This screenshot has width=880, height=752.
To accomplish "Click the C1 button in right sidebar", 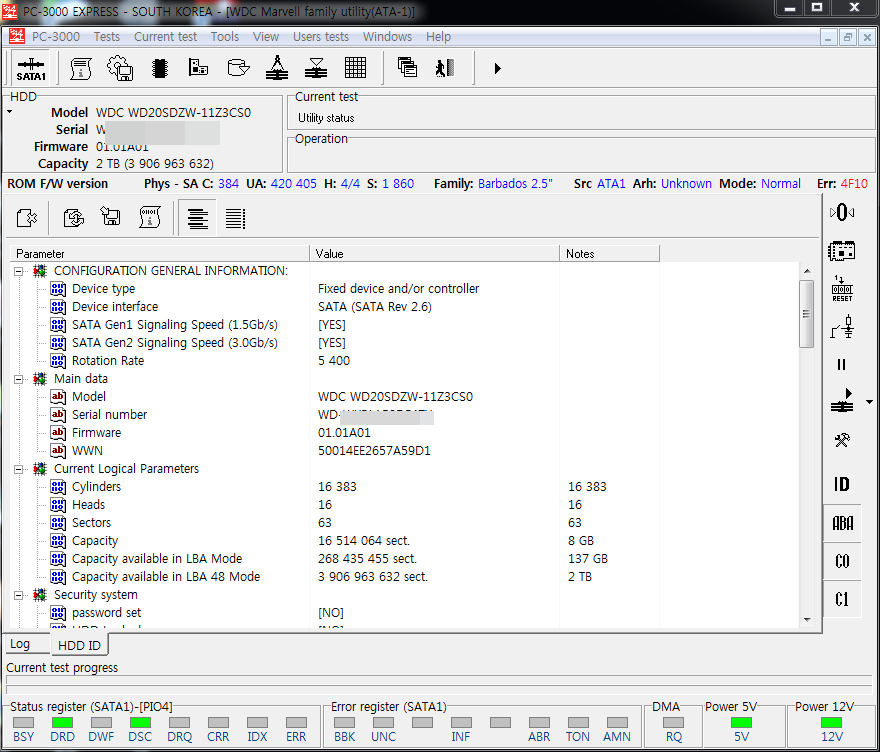I will (842, 599).
